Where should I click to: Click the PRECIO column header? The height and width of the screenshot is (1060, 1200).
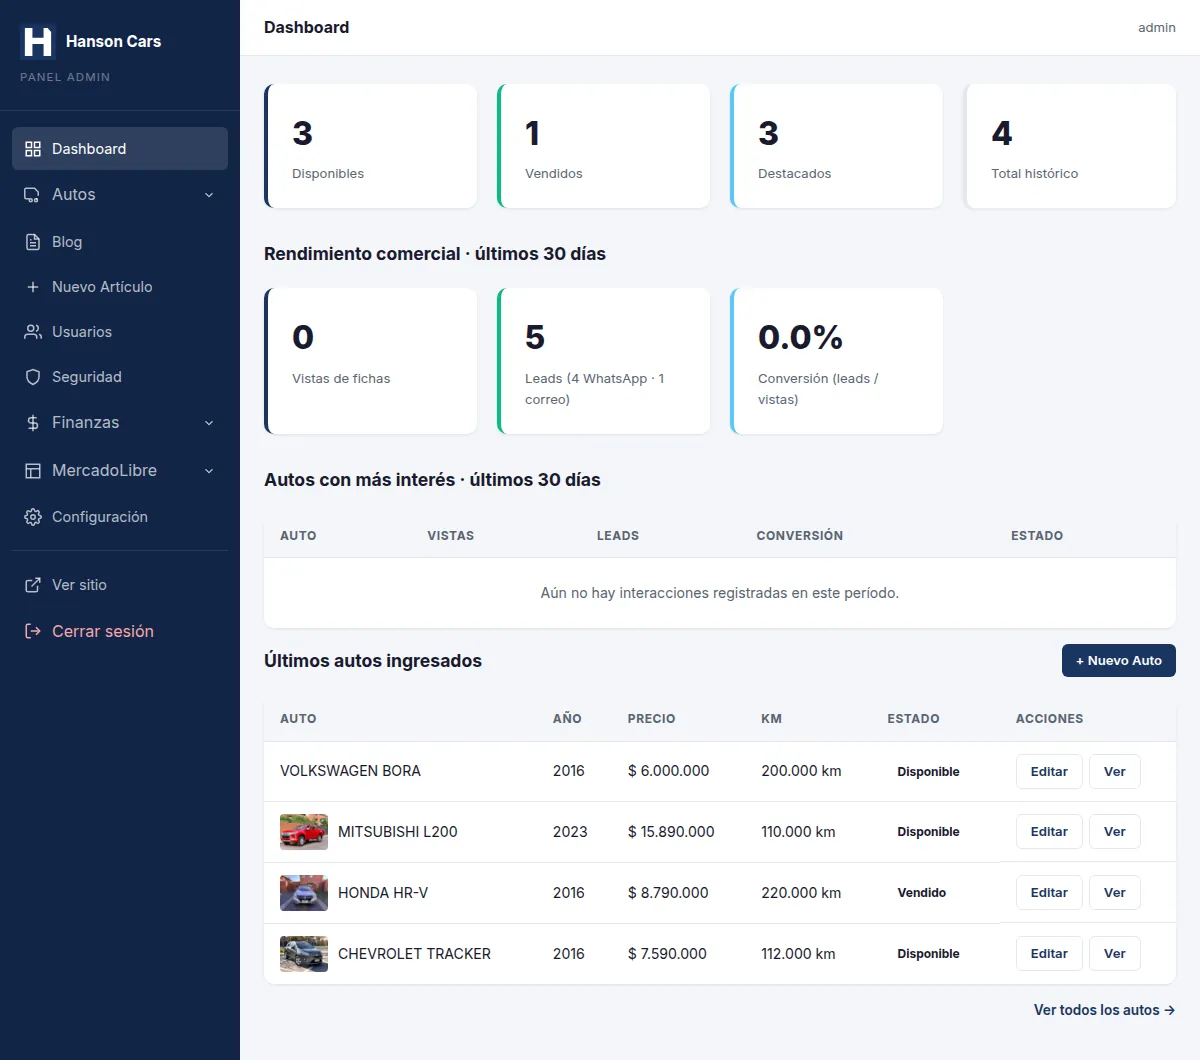coord(651,719)
